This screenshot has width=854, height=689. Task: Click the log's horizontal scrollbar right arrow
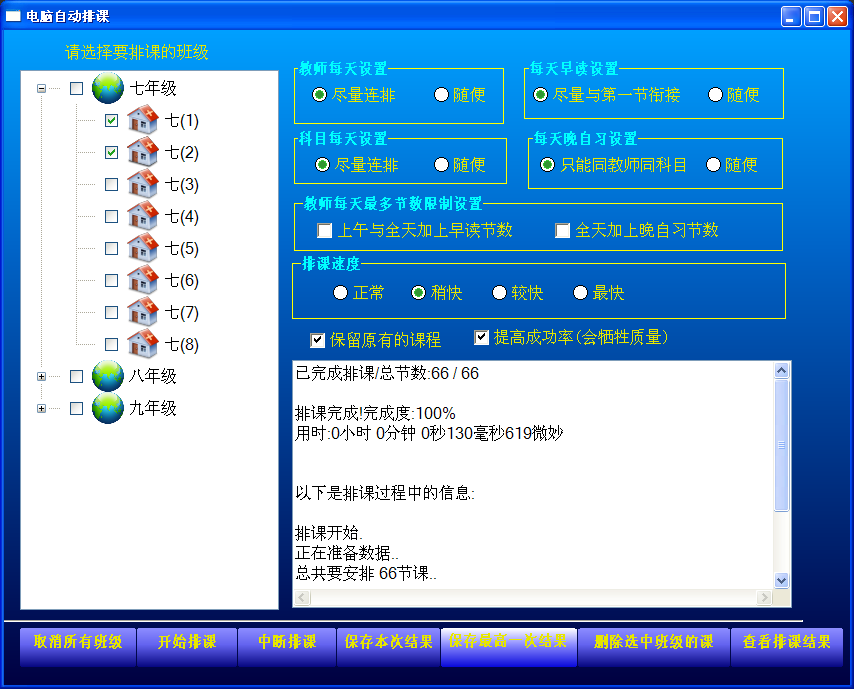(x=764, y=597)
